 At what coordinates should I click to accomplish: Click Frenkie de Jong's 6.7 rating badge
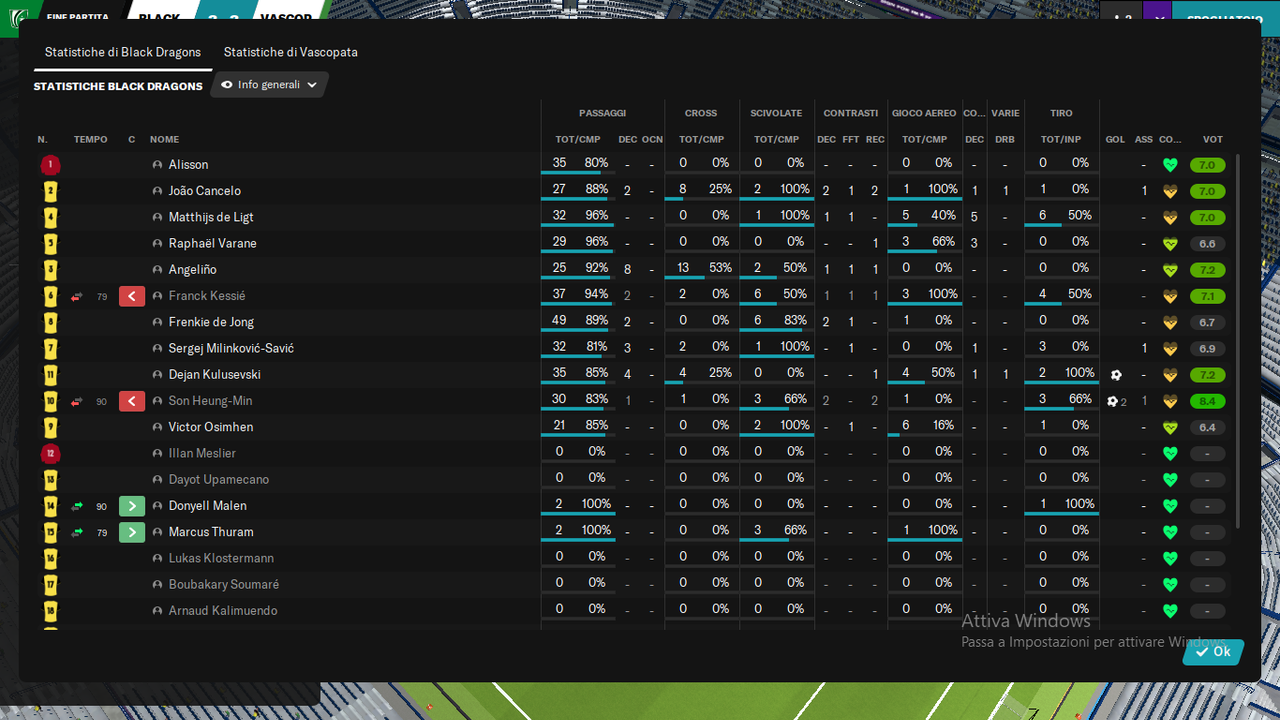[x=1207, y=323]
